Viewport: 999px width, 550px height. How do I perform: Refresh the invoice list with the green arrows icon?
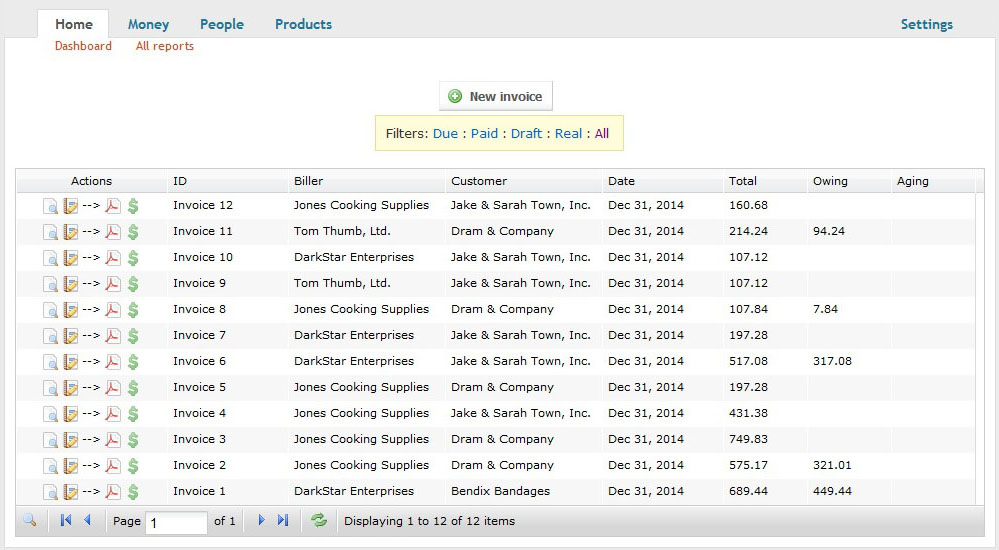coord(319,521)
